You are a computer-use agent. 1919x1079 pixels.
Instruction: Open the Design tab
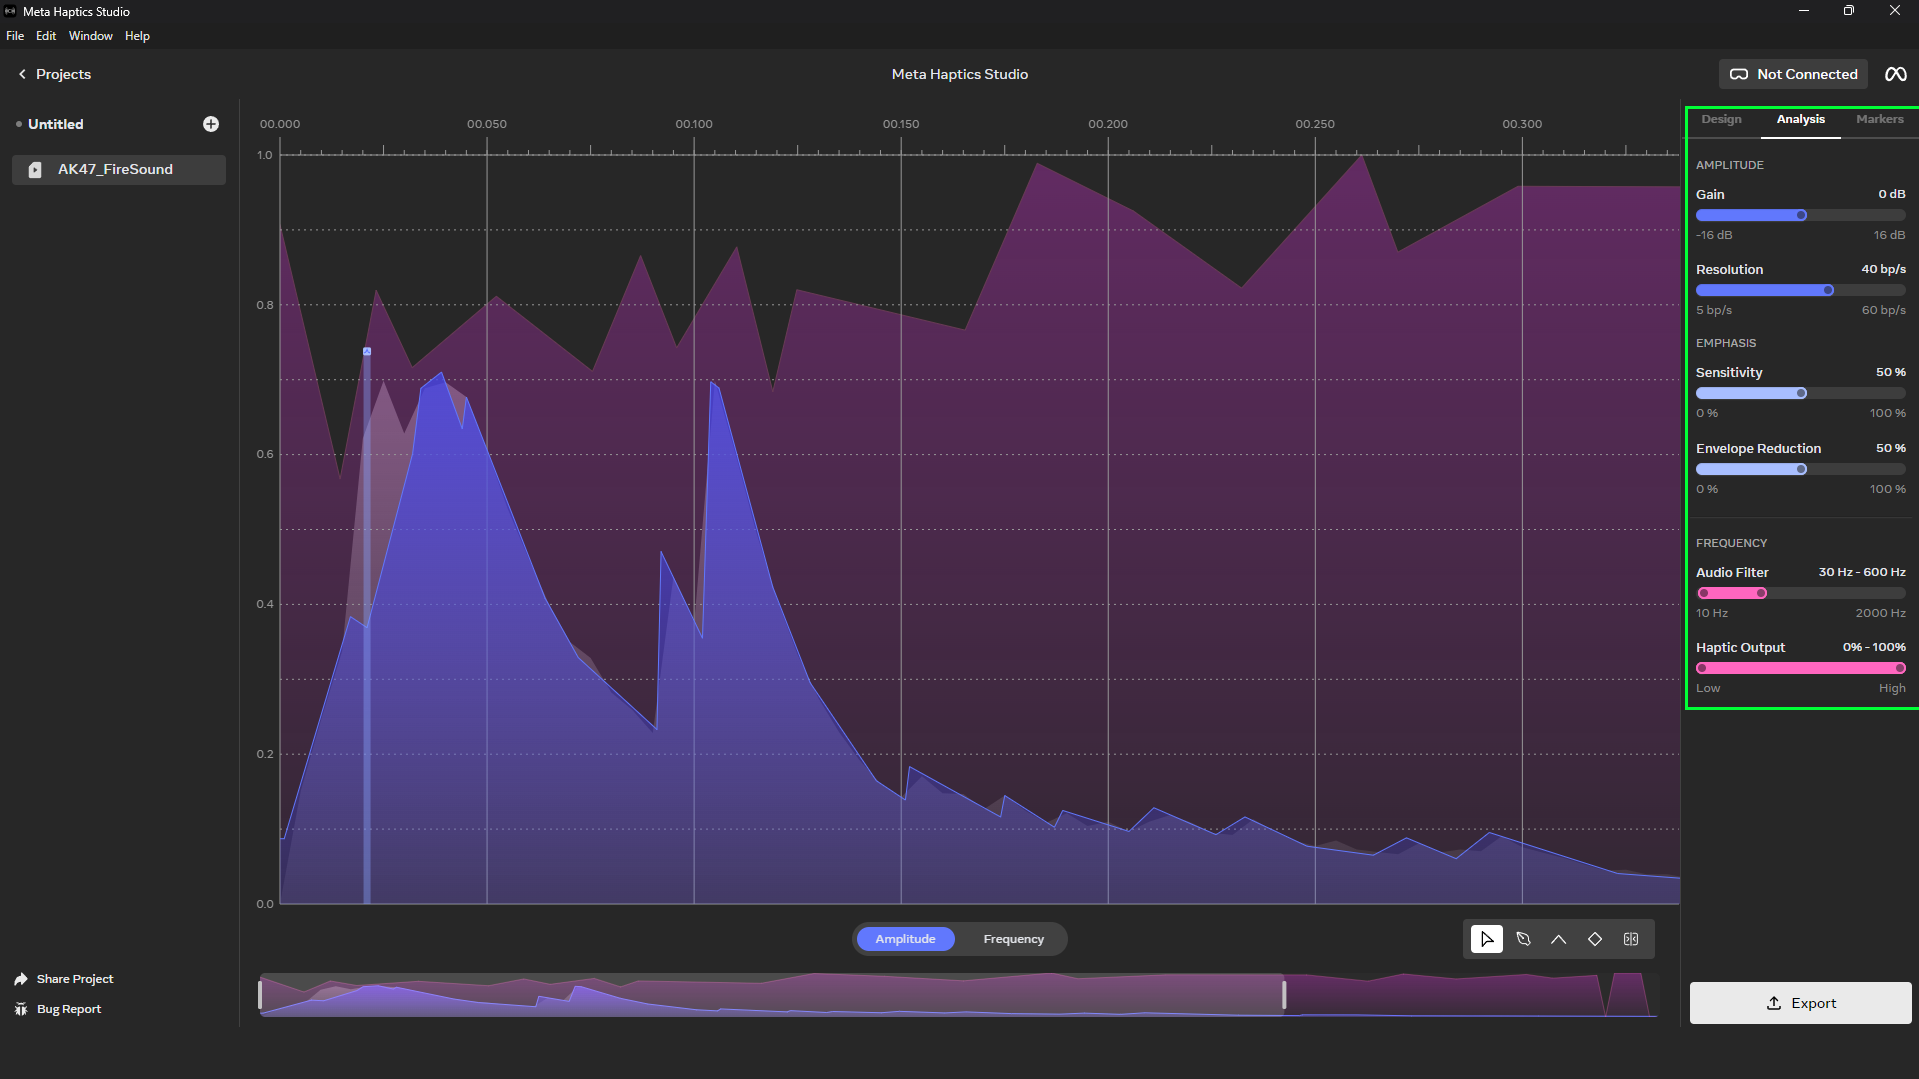click(1721, 119)
